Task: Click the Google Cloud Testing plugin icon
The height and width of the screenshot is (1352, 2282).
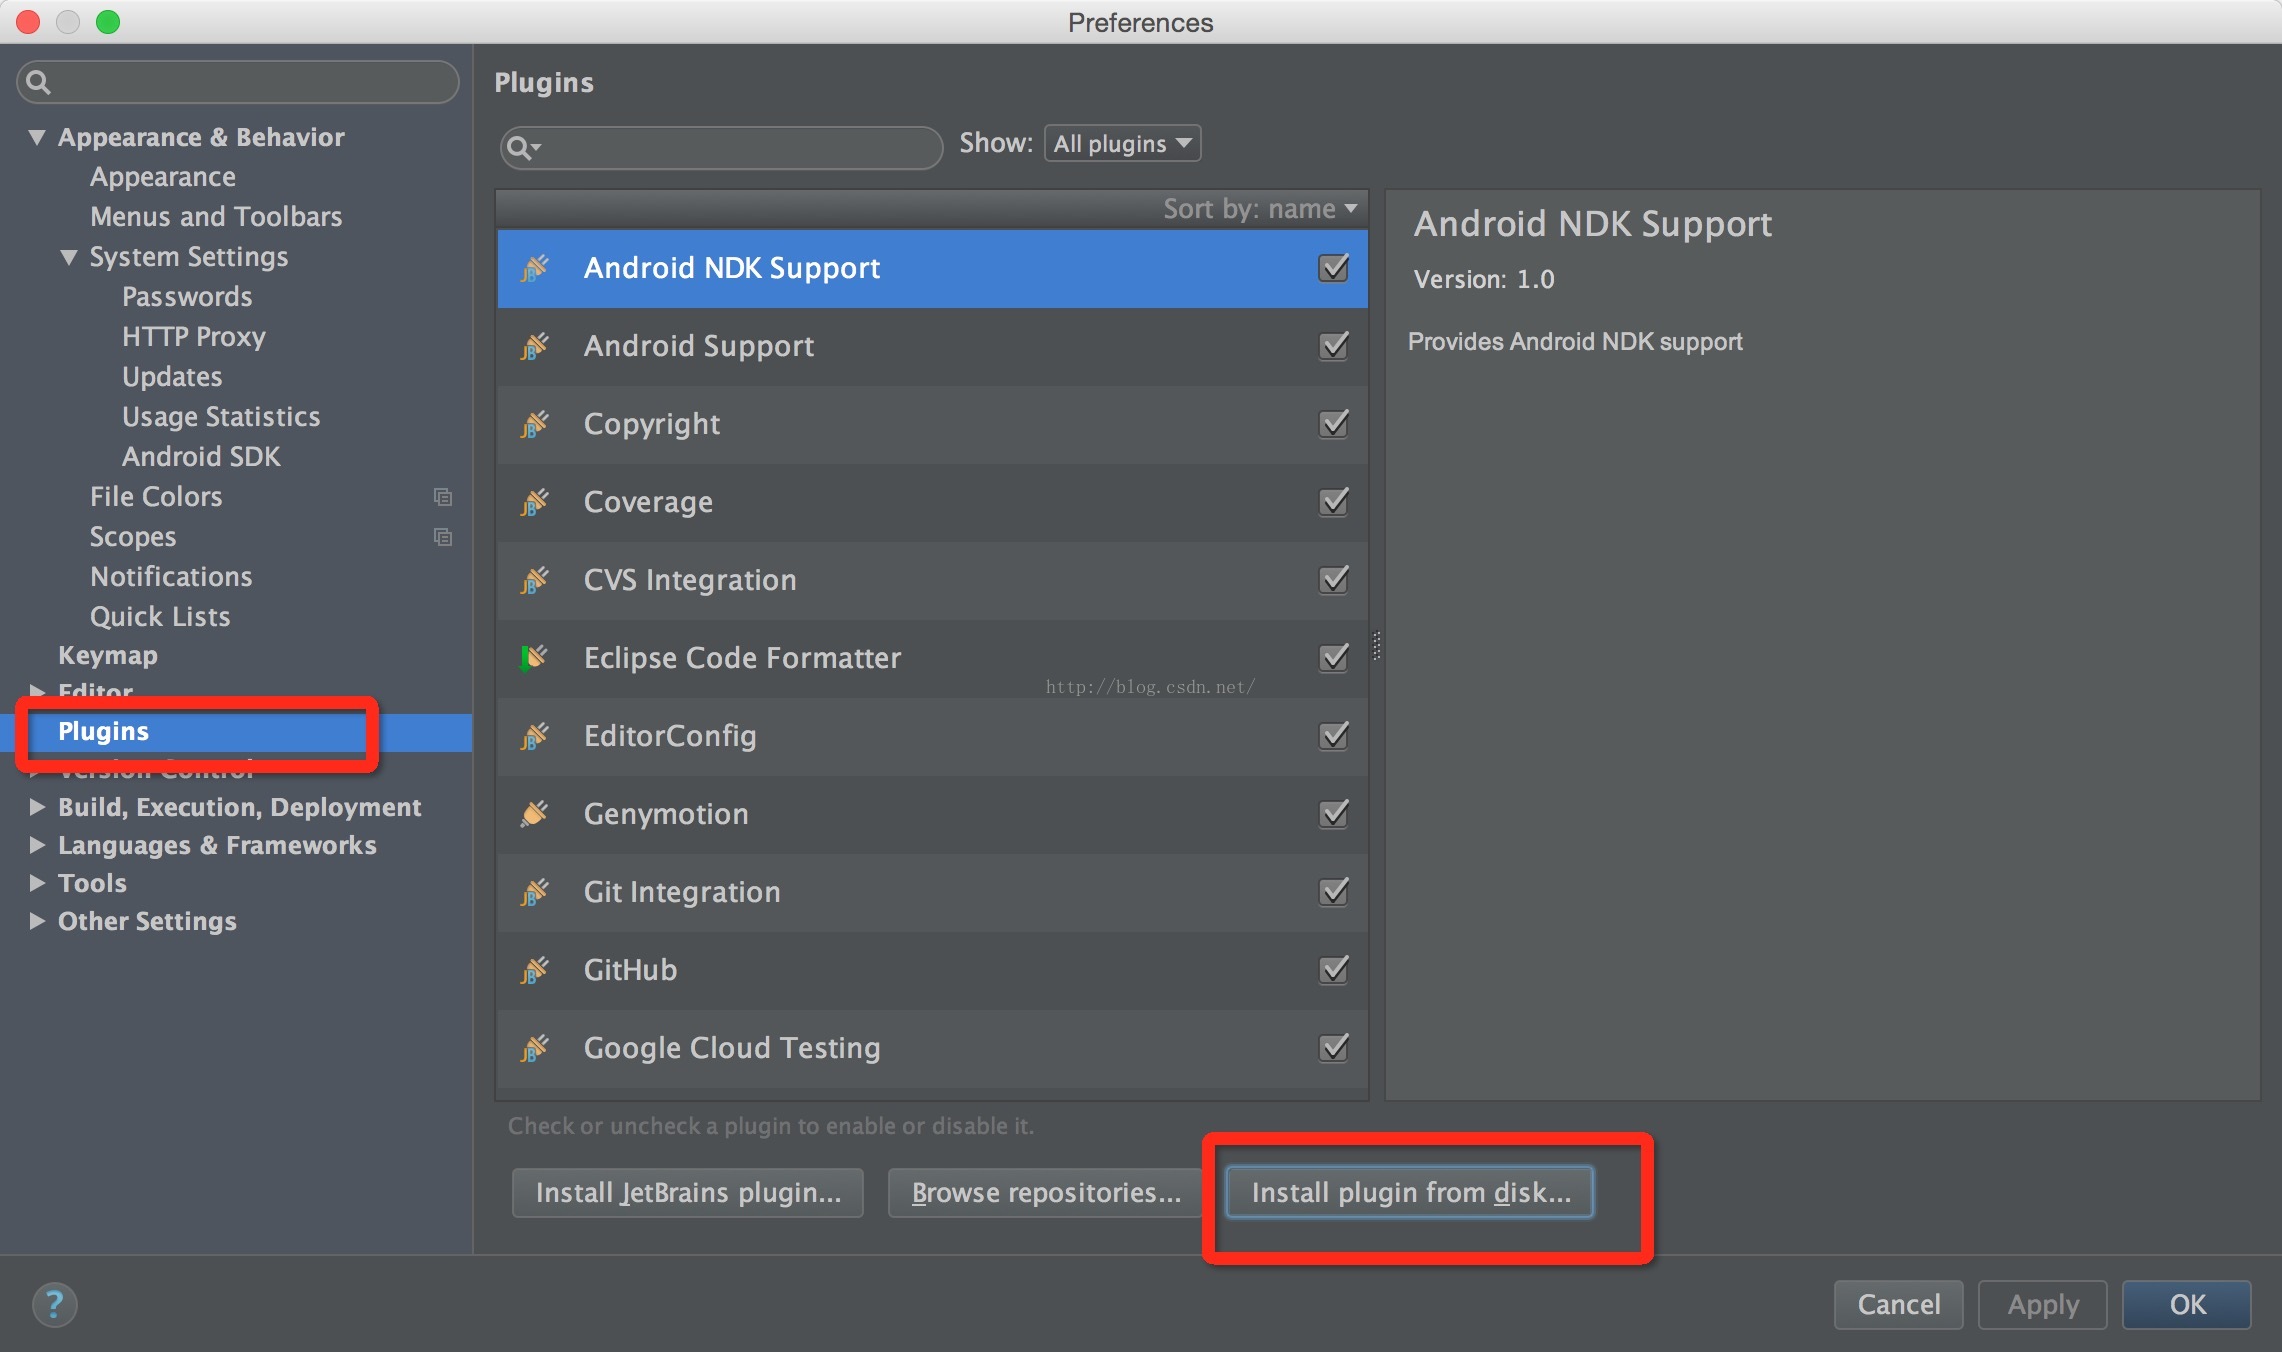Action: [x=535, y=1048]
